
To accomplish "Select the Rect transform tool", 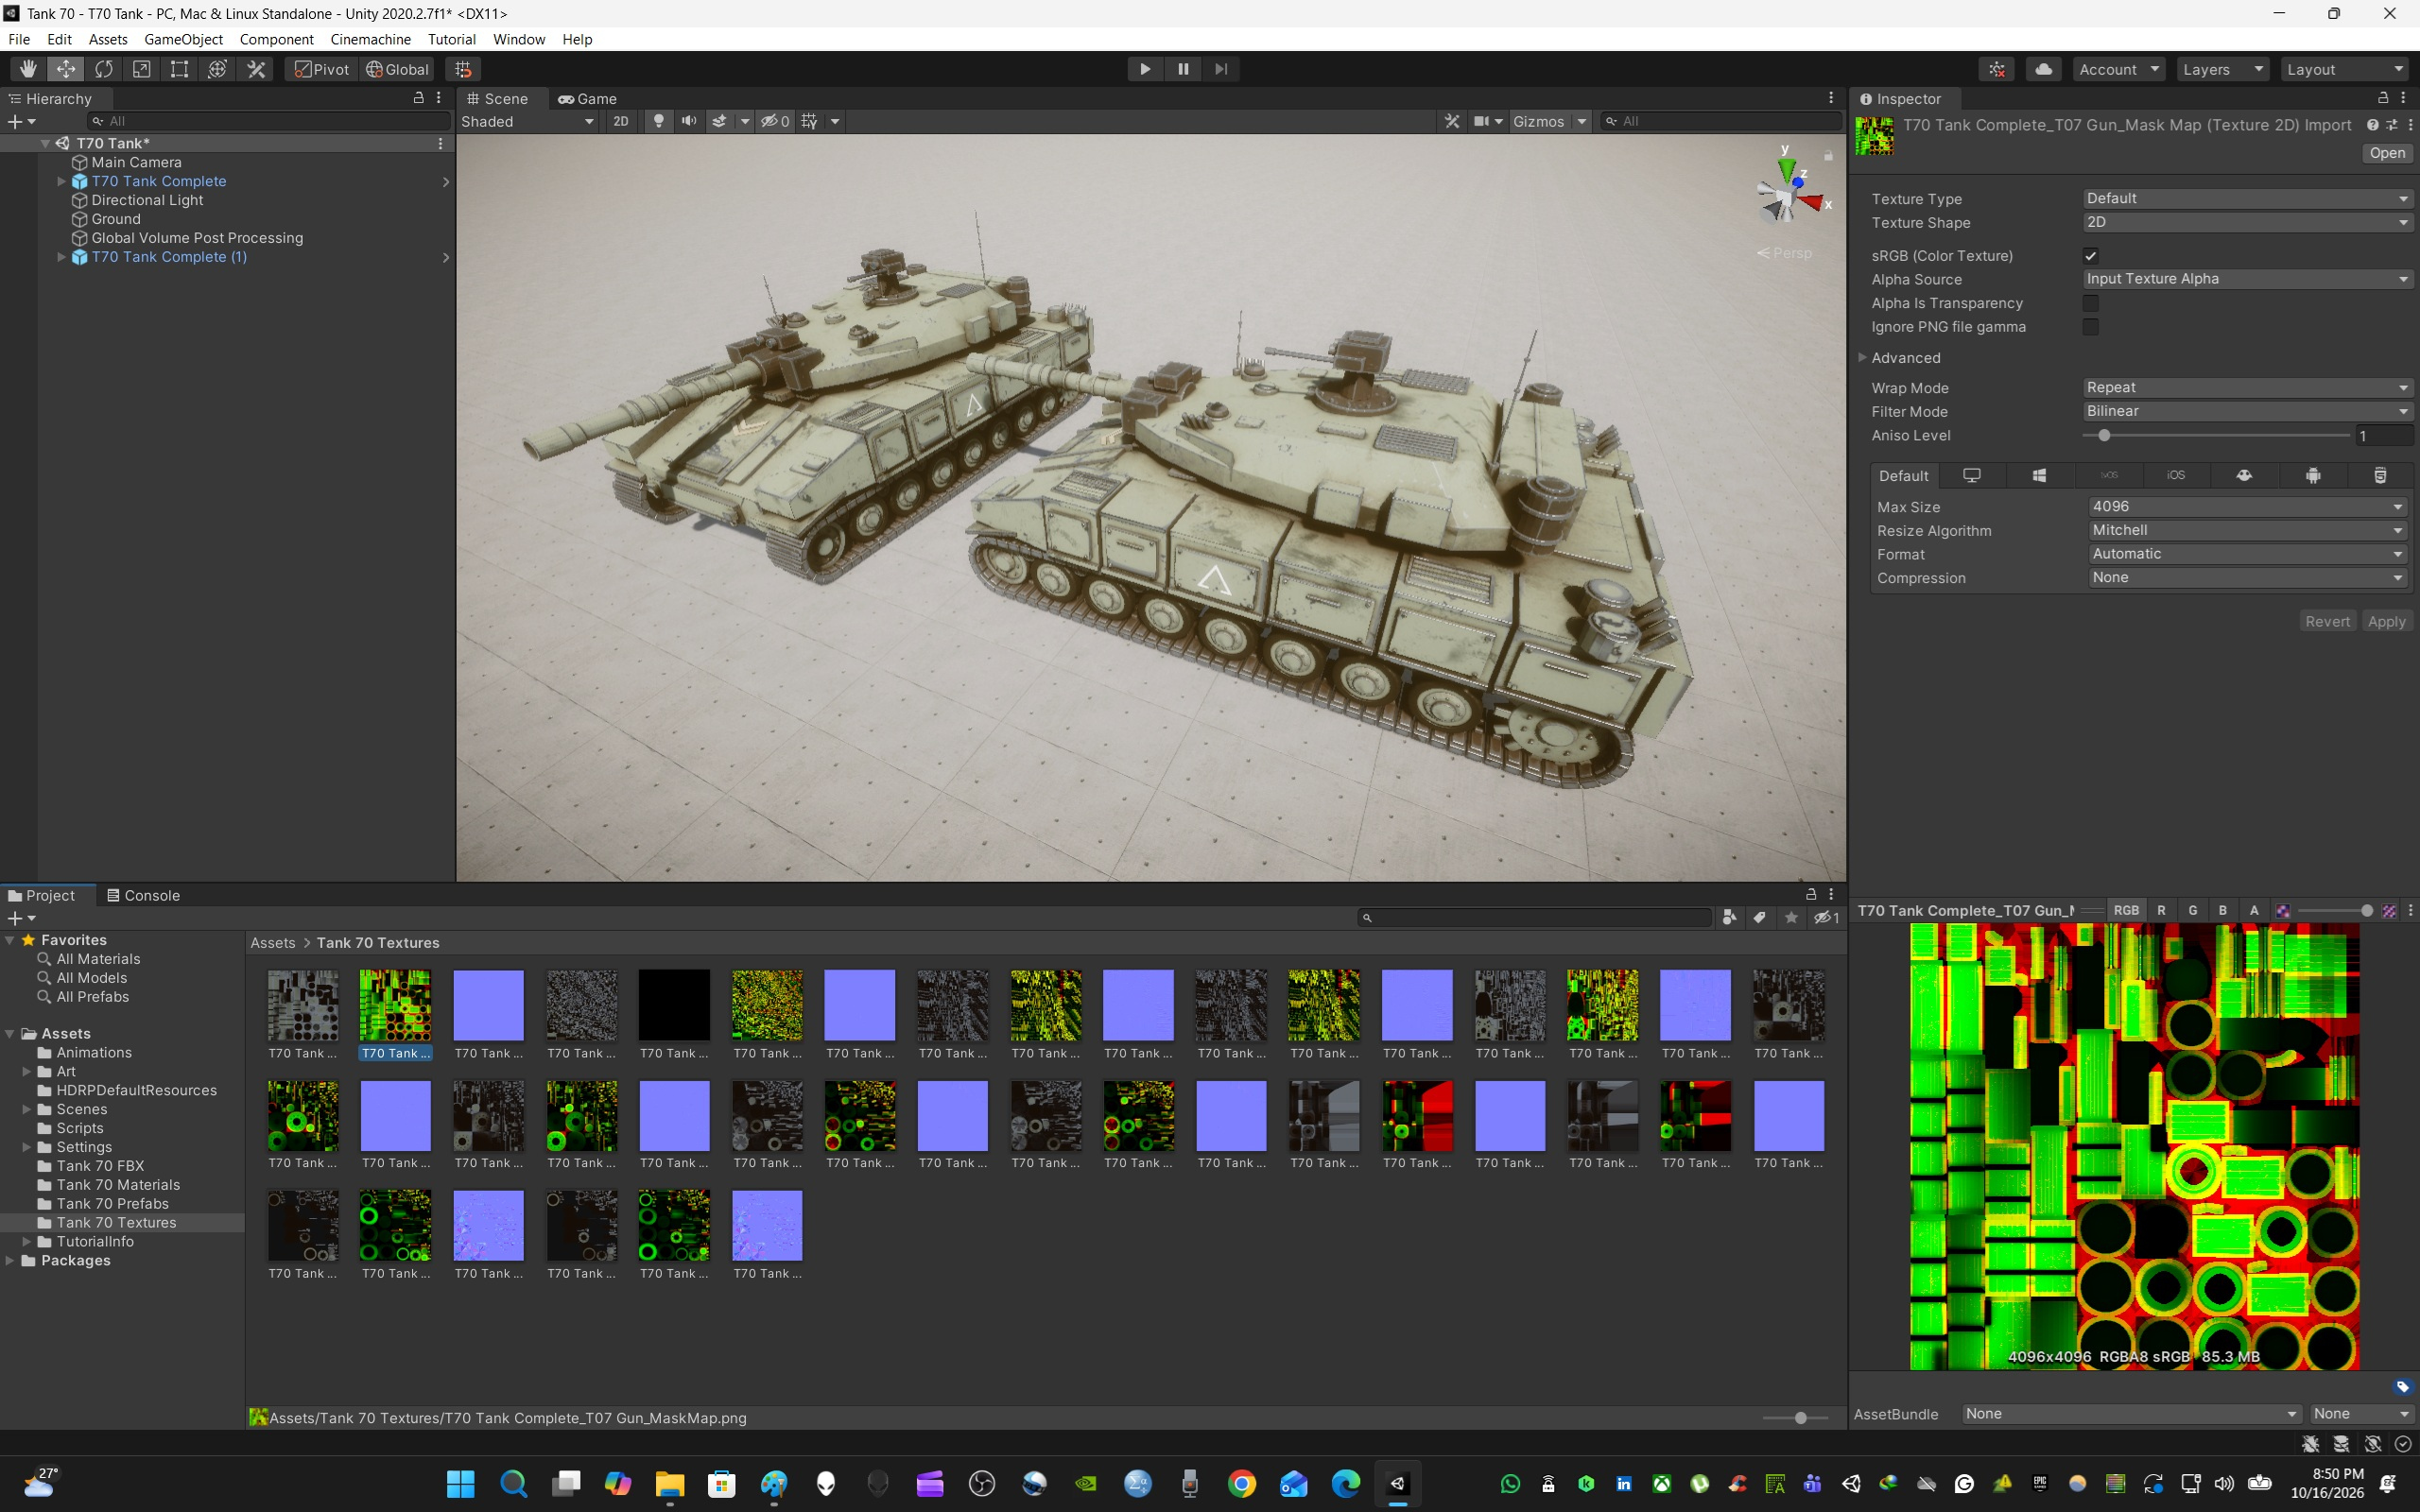I will point(180,69).
